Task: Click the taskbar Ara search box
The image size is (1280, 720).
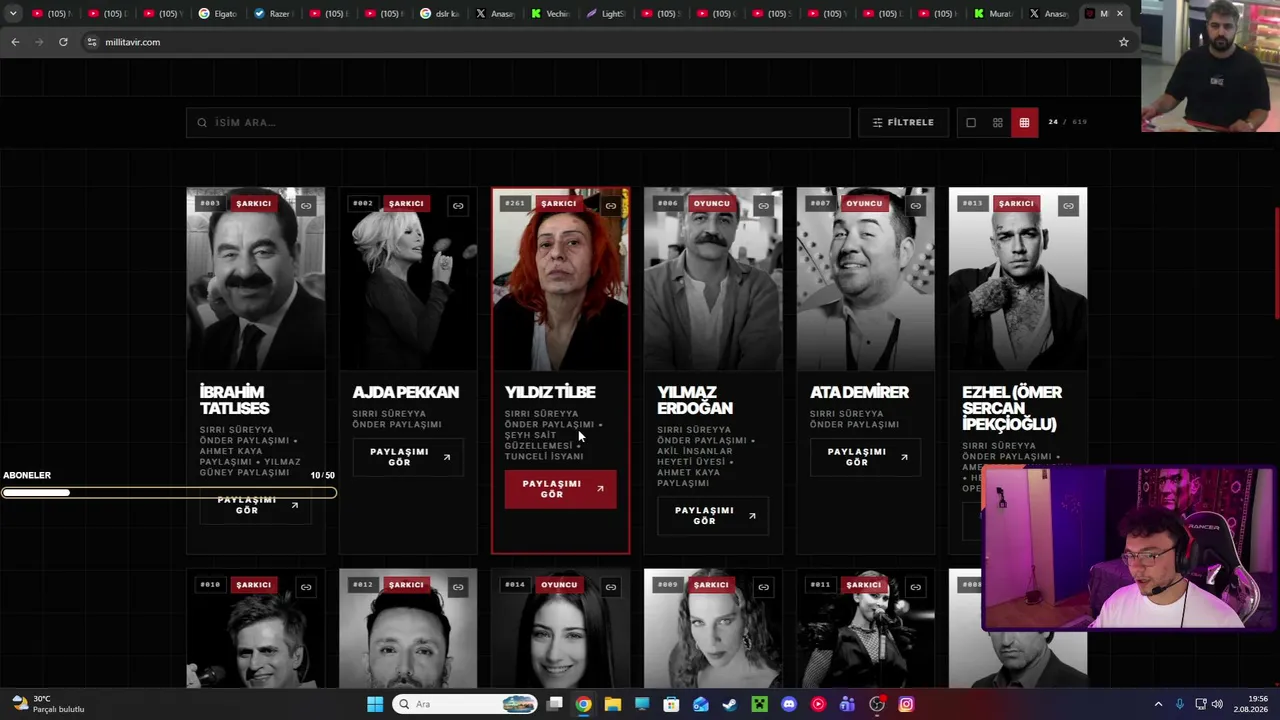Action: [465, 704]
